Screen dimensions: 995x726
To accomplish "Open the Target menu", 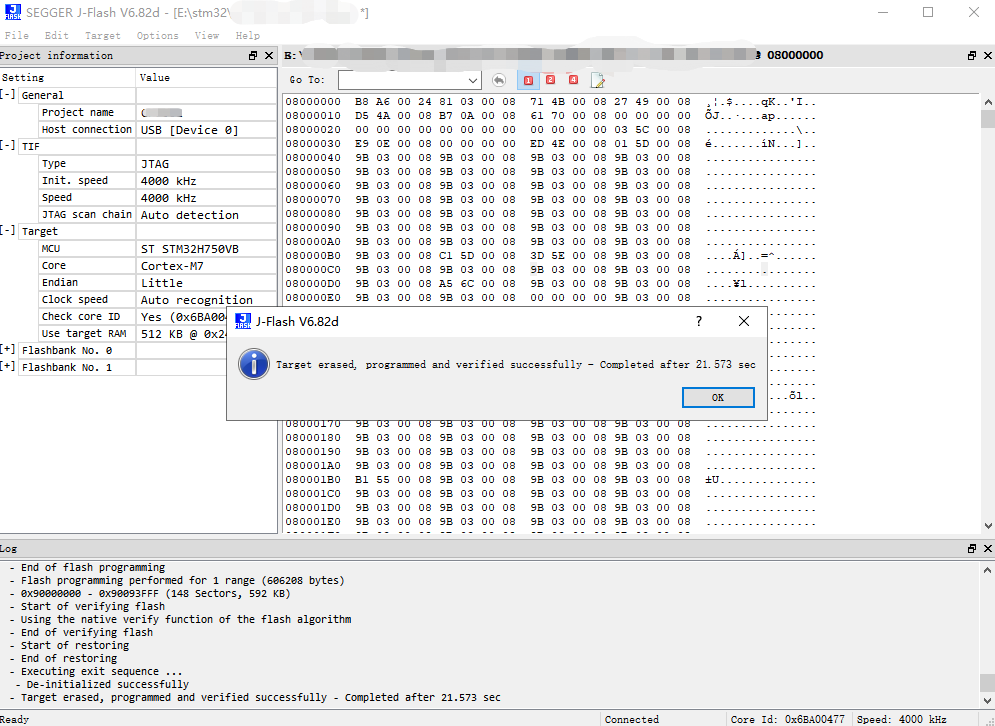I will (101, 35).
